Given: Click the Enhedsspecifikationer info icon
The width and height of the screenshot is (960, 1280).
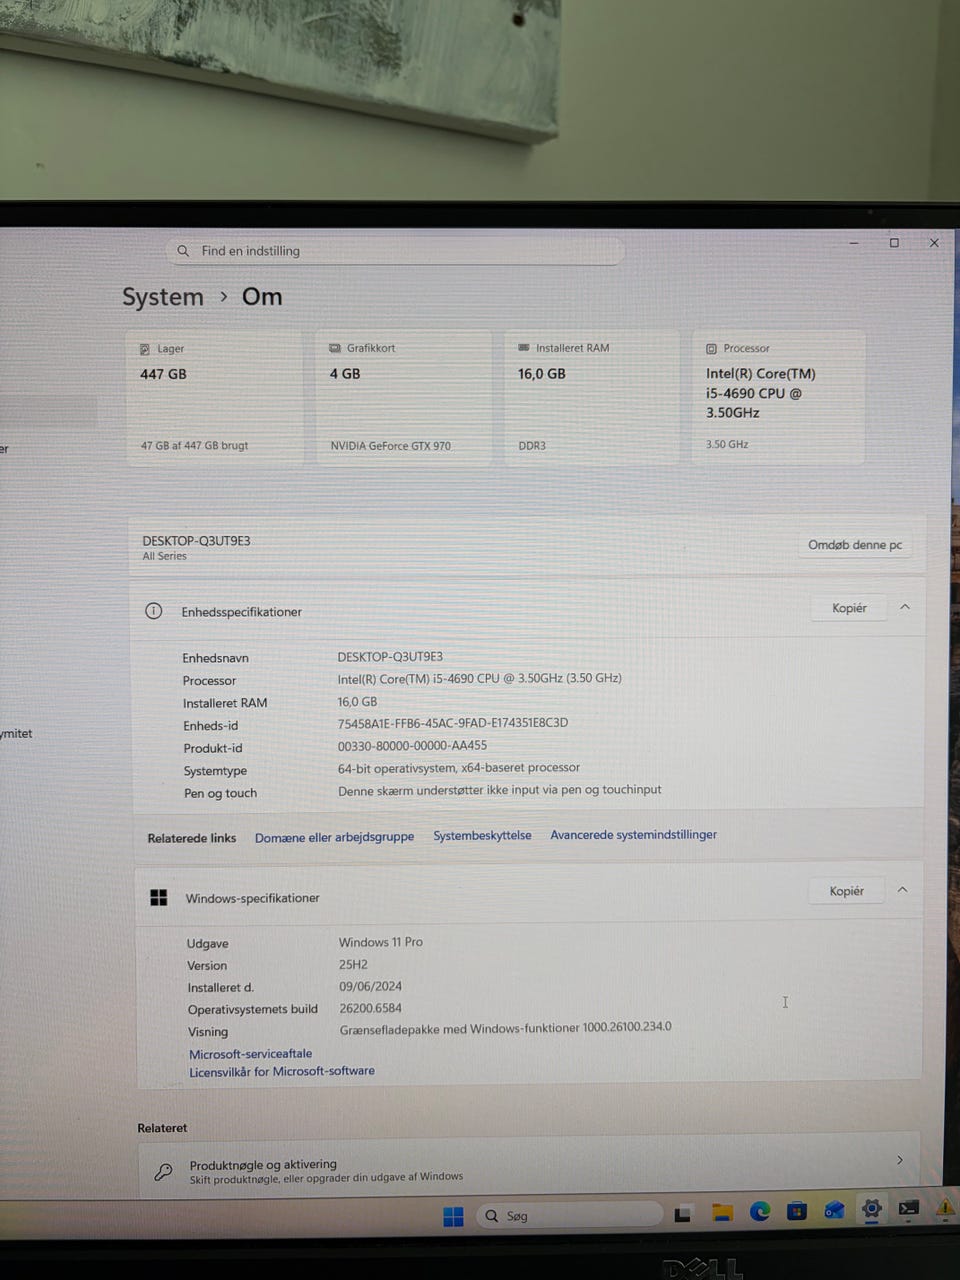Looking at the screenshot, I should tap(153, 611).
